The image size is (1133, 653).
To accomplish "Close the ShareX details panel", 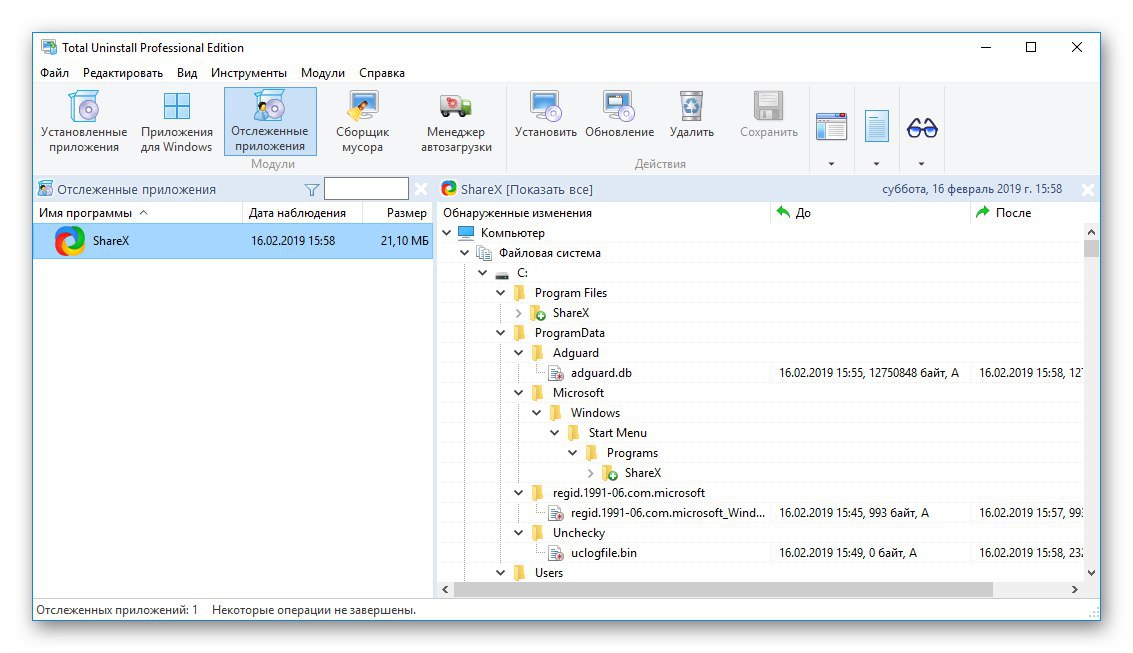I will [1087, 189].
